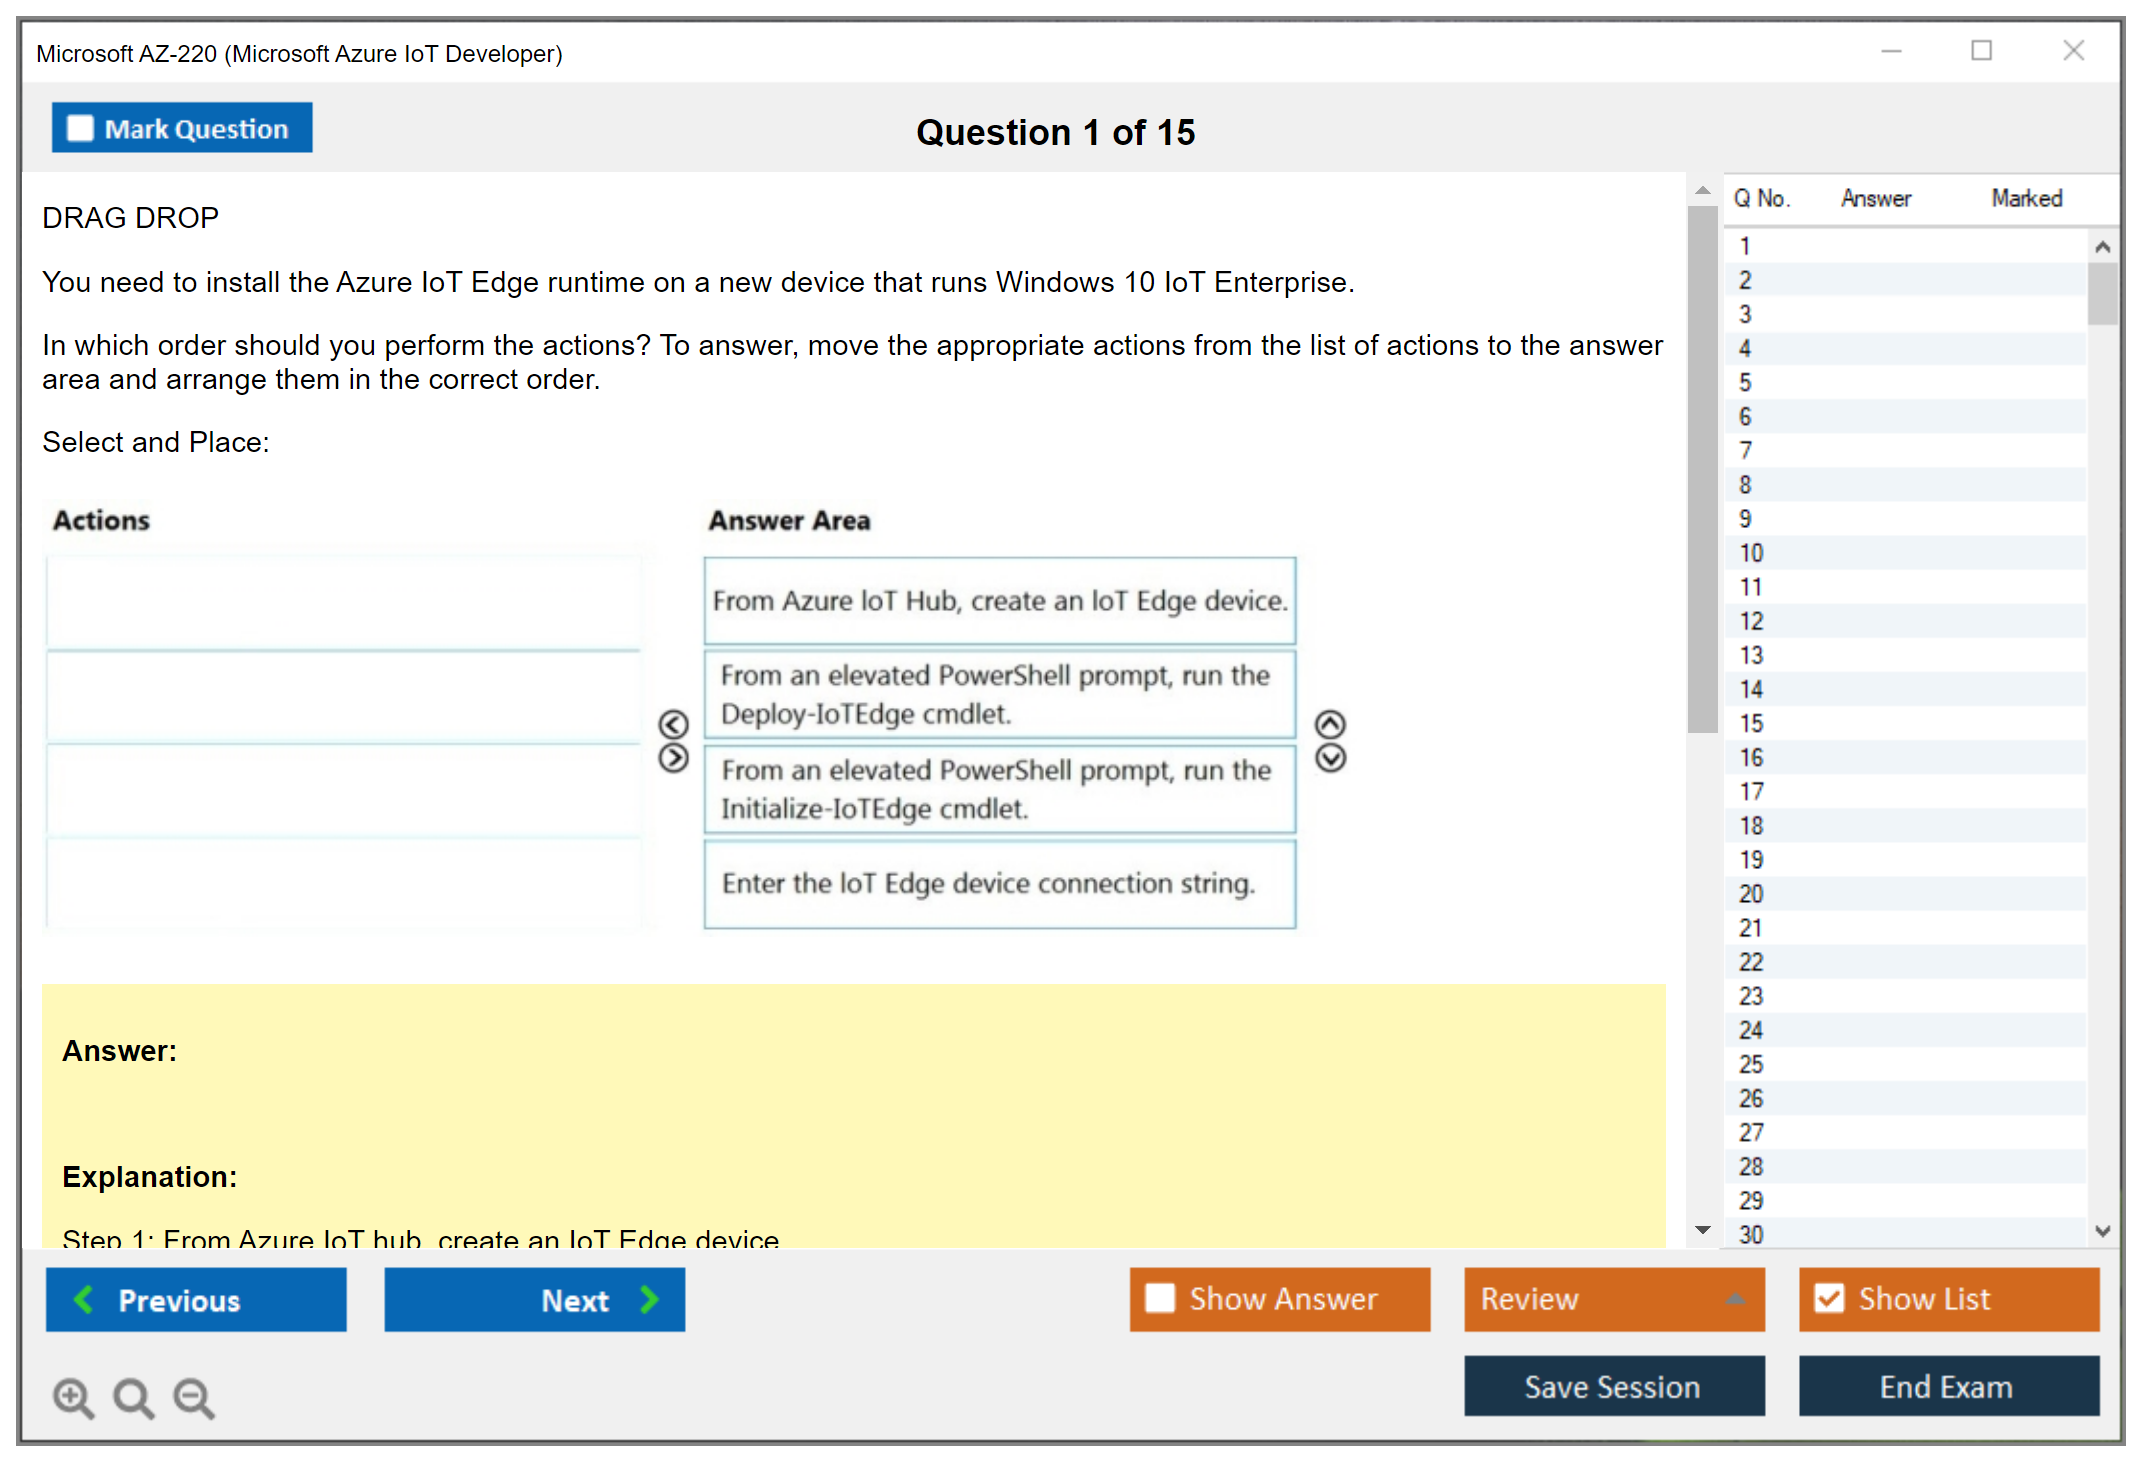Select question 7 in the list
2150x1470 pixels.
[1746, 451]
